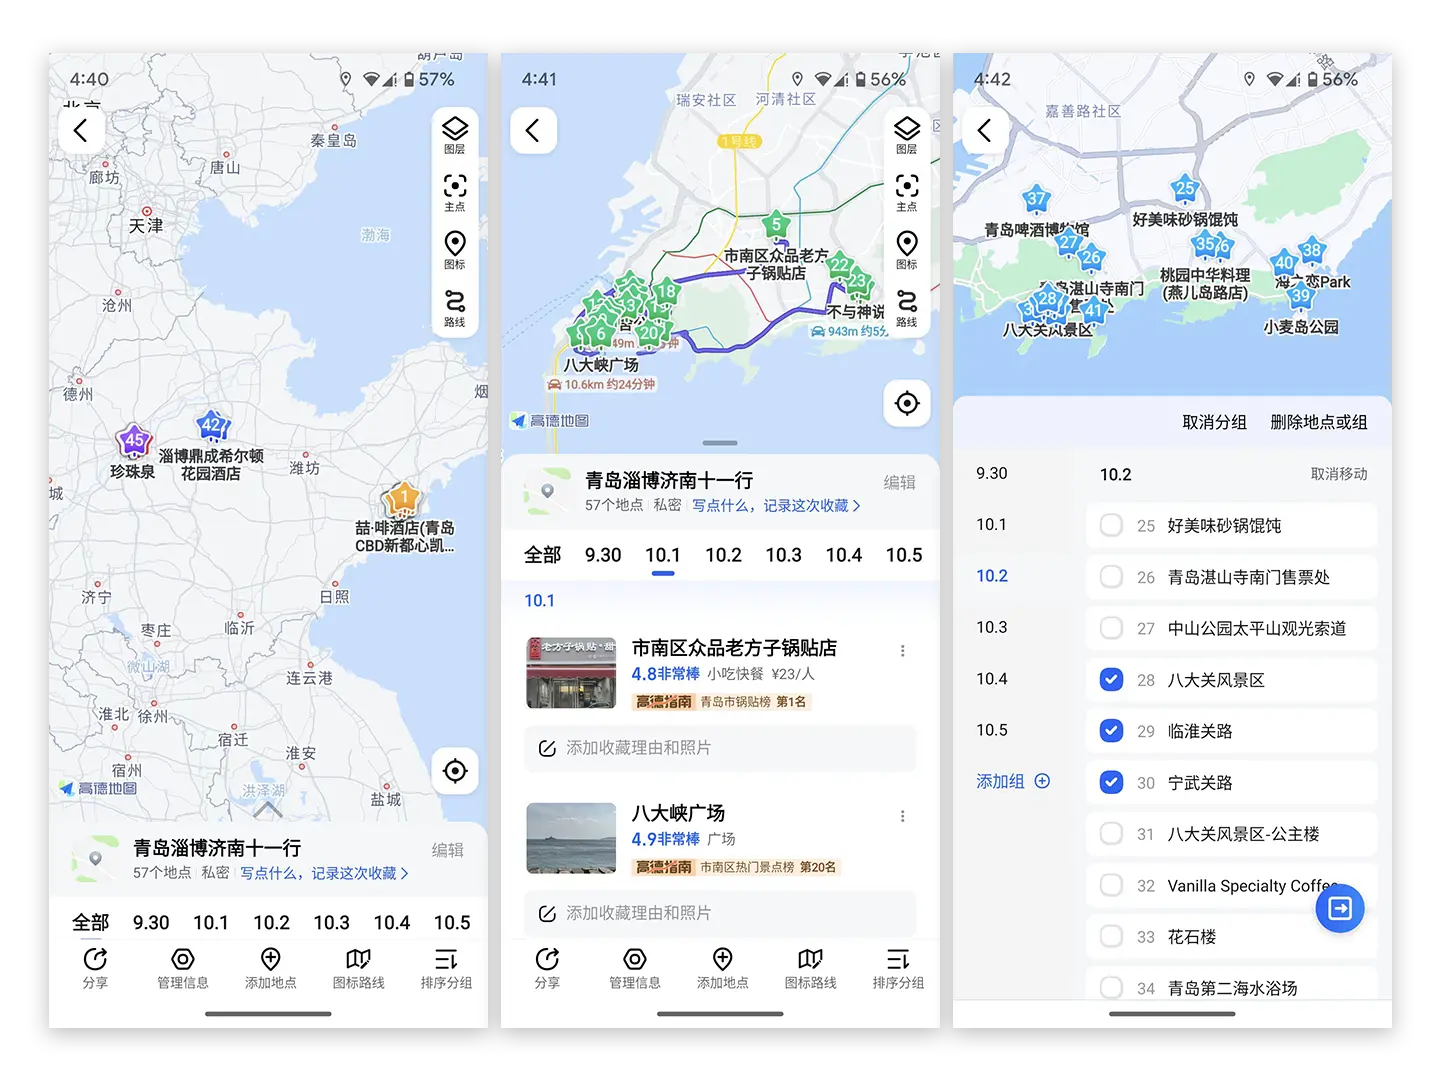Grab the middle screen's panel drag handle

(720, 443)
